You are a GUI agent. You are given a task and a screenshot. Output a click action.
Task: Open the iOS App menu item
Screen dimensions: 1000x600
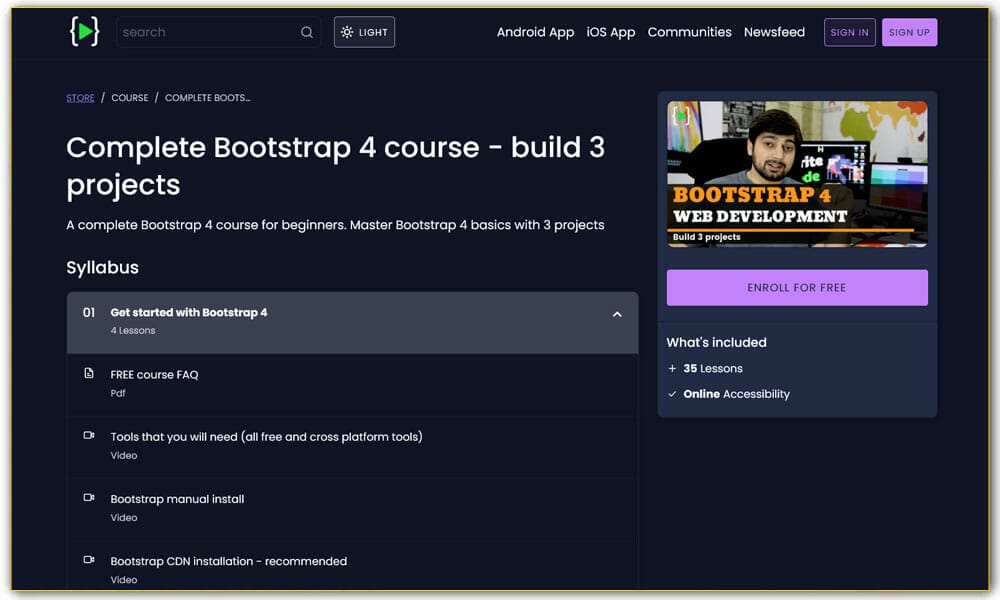tap(610, 32)
